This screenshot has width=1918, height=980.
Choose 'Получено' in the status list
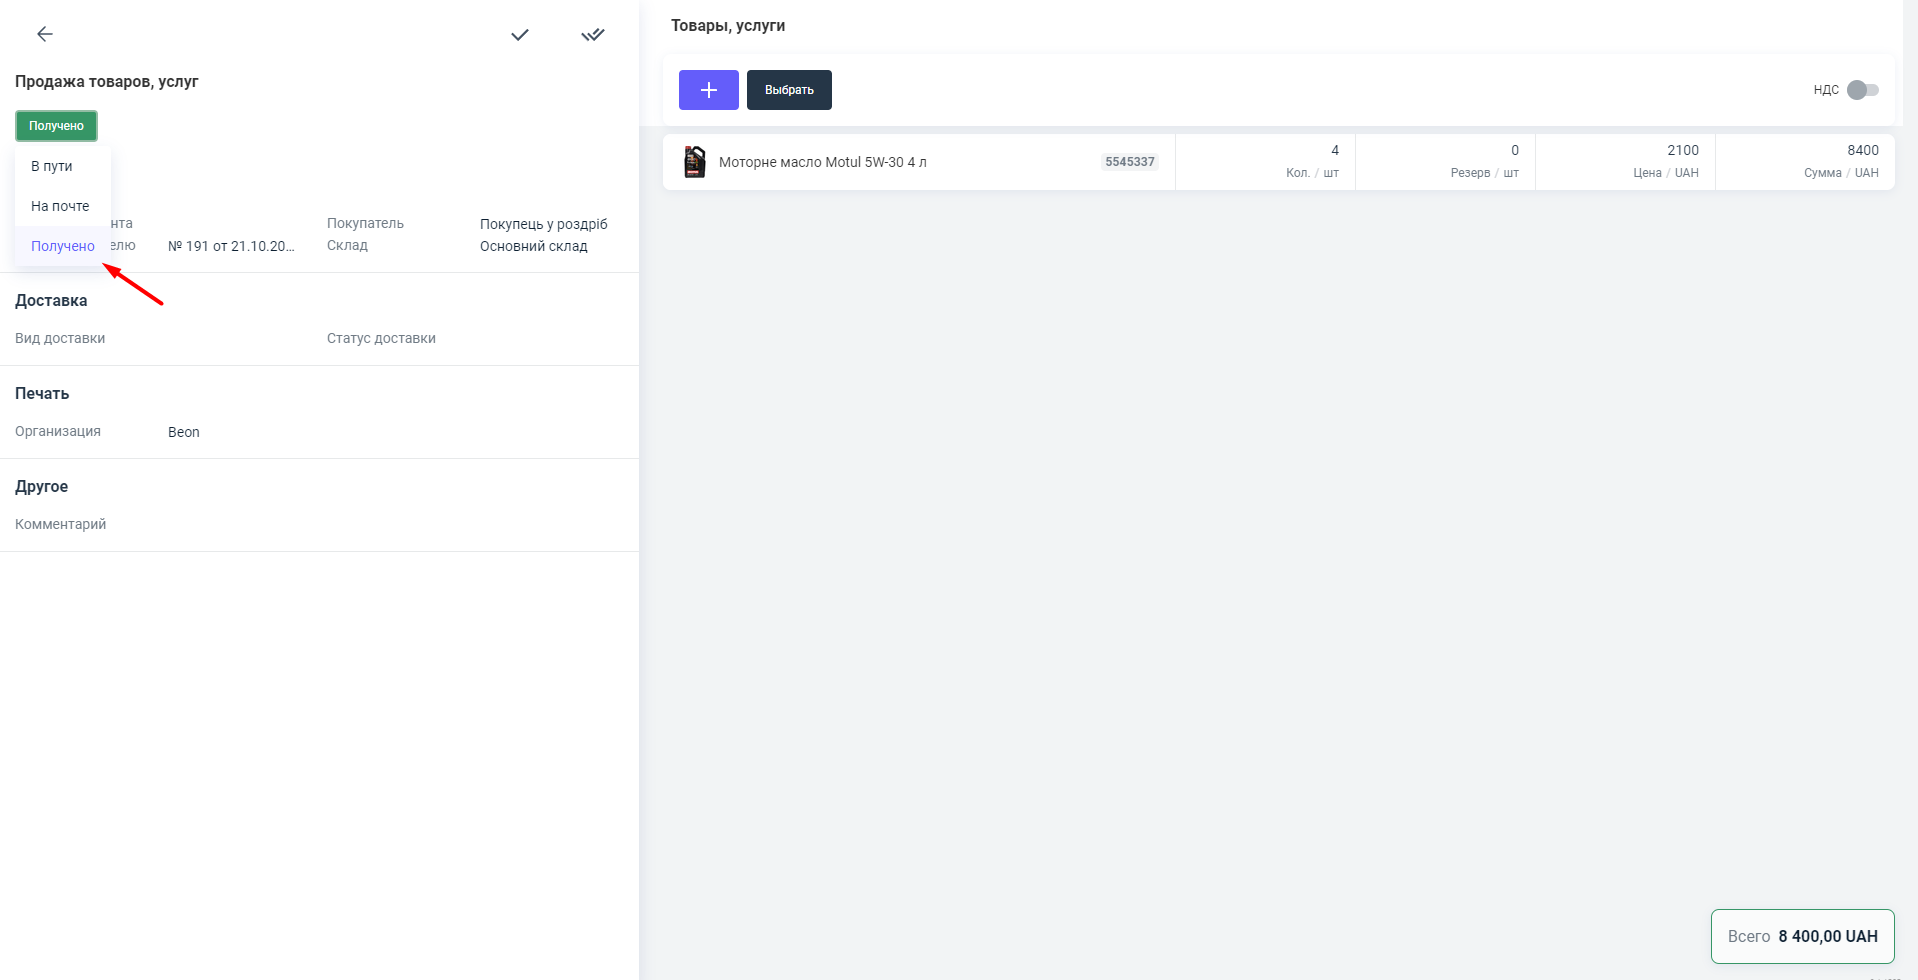pyautogui.click(x=62, y=246)
